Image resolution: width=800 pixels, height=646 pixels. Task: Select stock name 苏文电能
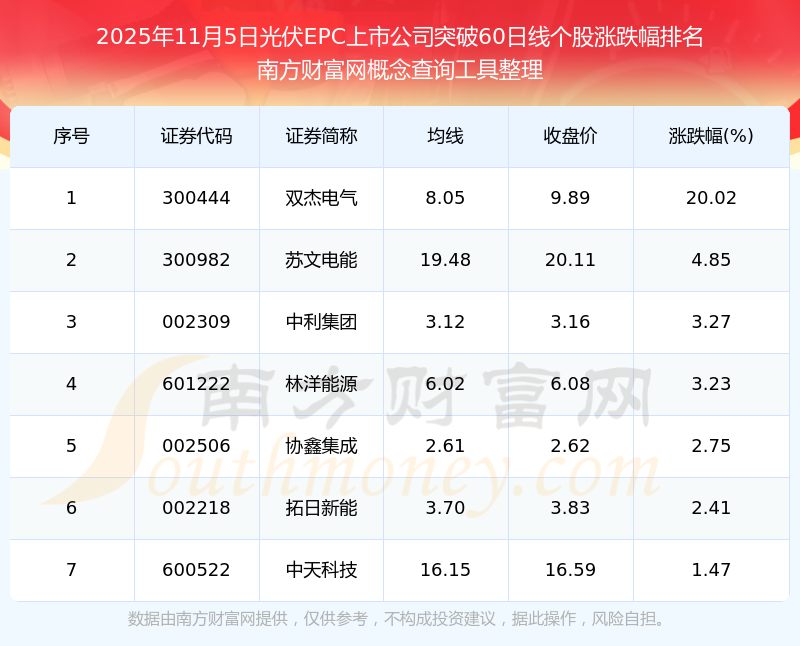[x=321, y=260]
